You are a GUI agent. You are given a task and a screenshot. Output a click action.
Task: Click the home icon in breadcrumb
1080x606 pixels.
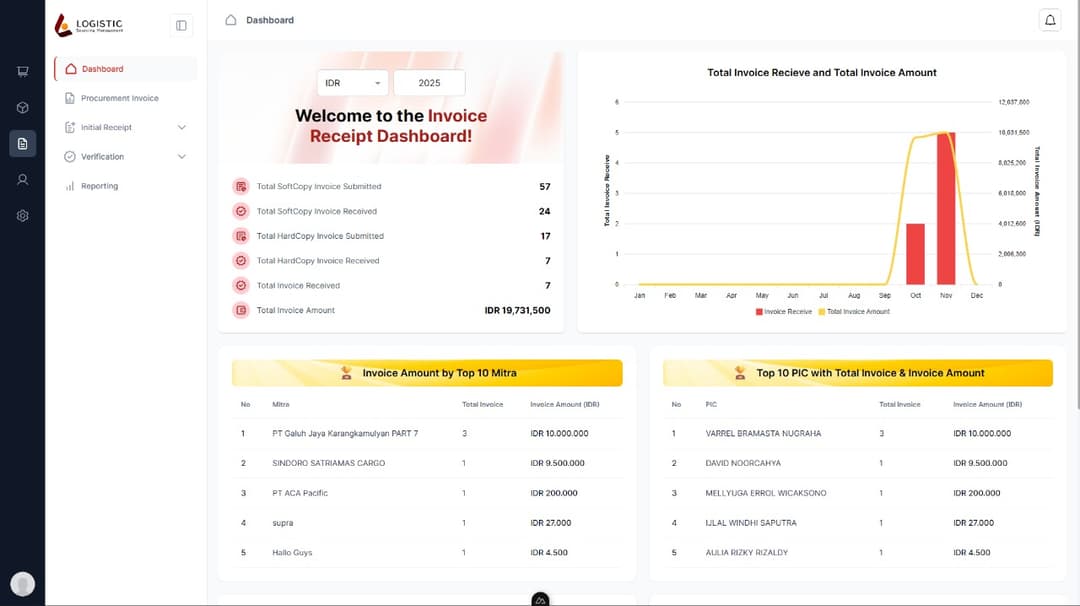pos(231,20)
